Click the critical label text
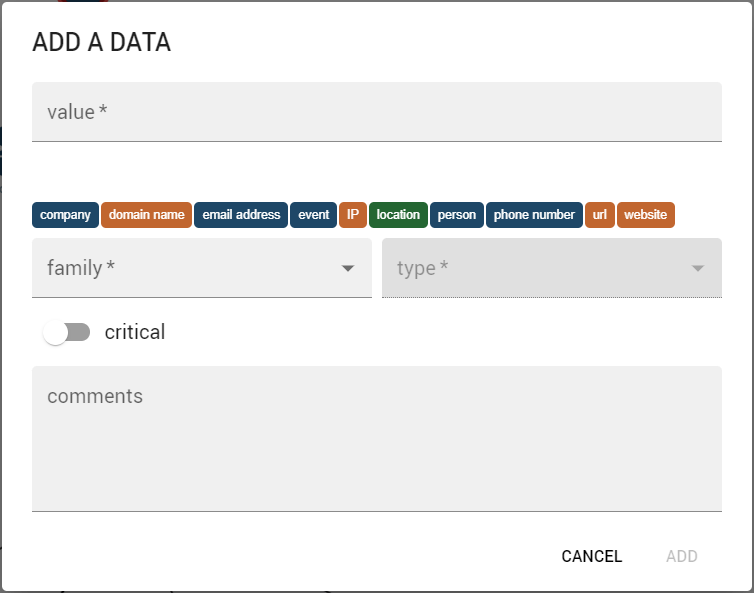 (x=135, y=332)
